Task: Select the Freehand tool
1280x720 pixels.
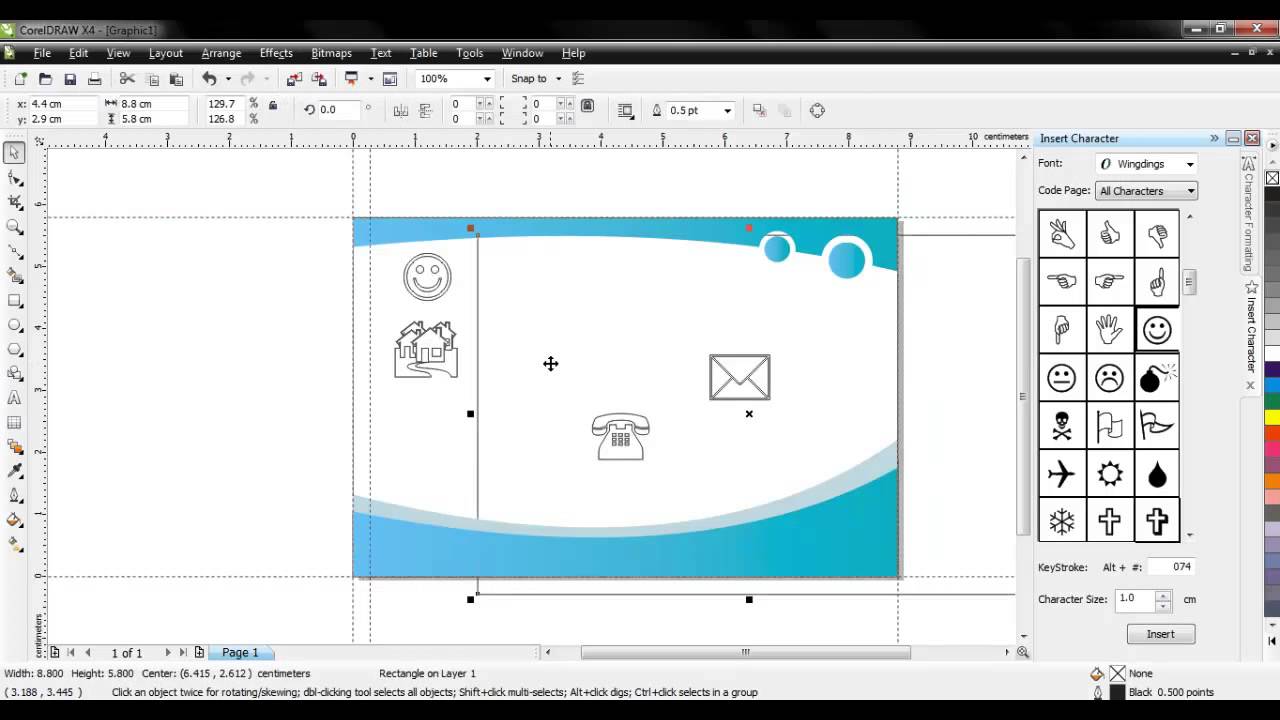Action: [x=14, y=252]
